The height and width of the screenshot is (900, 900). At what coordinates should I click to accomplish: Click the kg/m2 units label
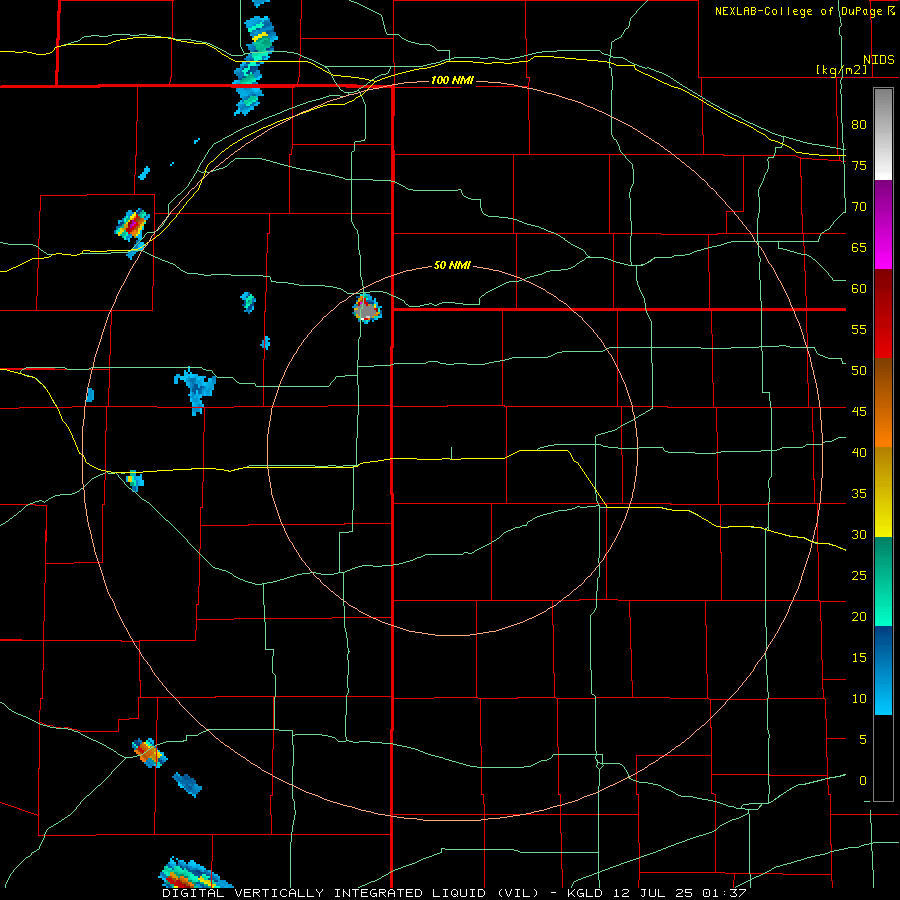point(841,70)
